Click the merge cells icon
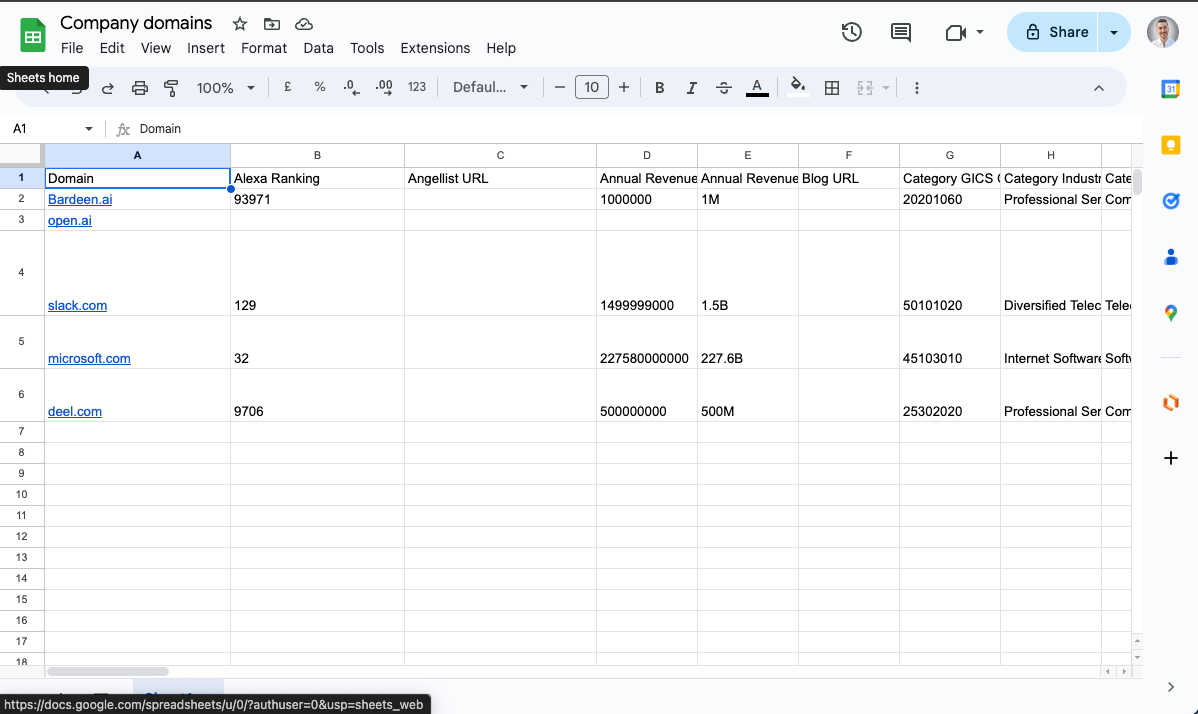Screen dimensions: 1198x714 pyautogui.click(x=864, y=88)
